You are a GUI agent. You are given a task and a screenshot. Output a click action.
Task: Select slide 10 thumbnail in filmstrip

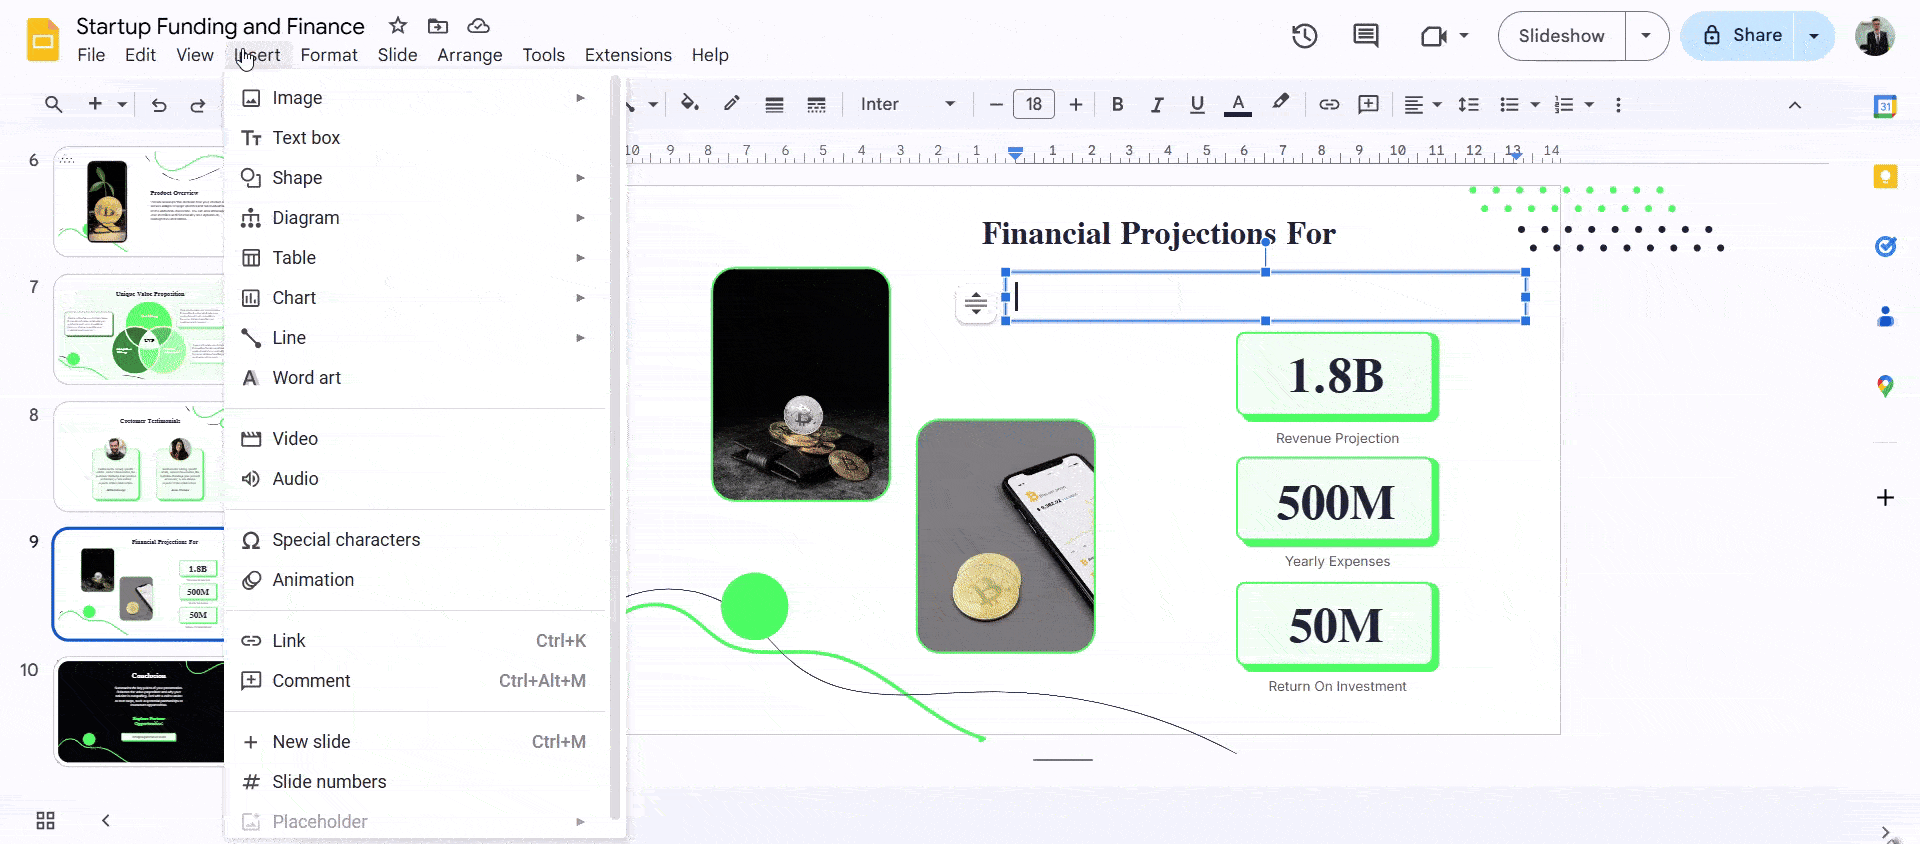140,711
